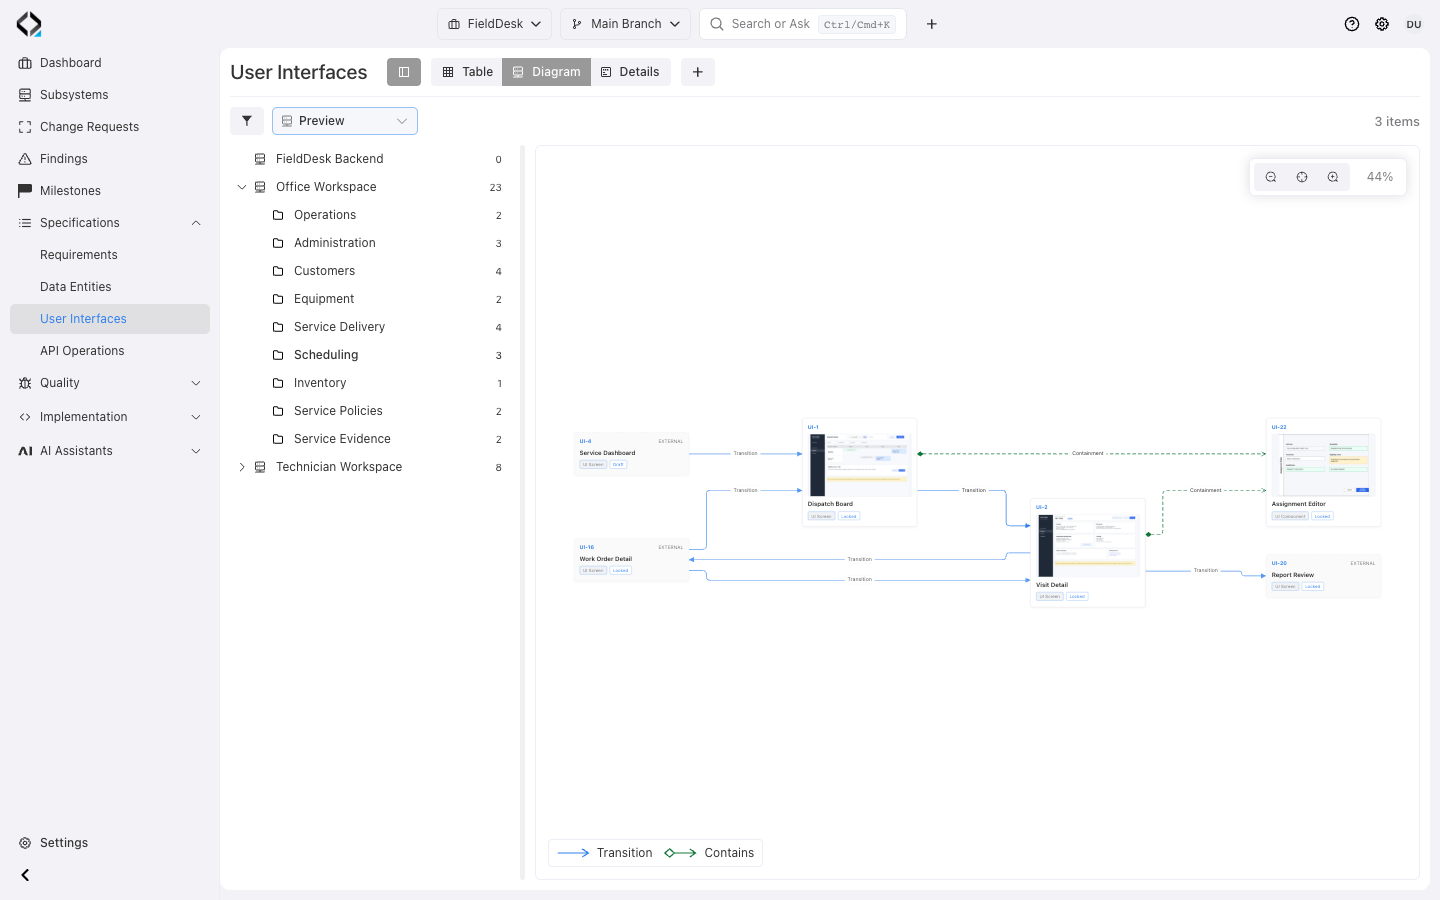
Task: Click the Contains legend entry
Action: coord(709,853)
